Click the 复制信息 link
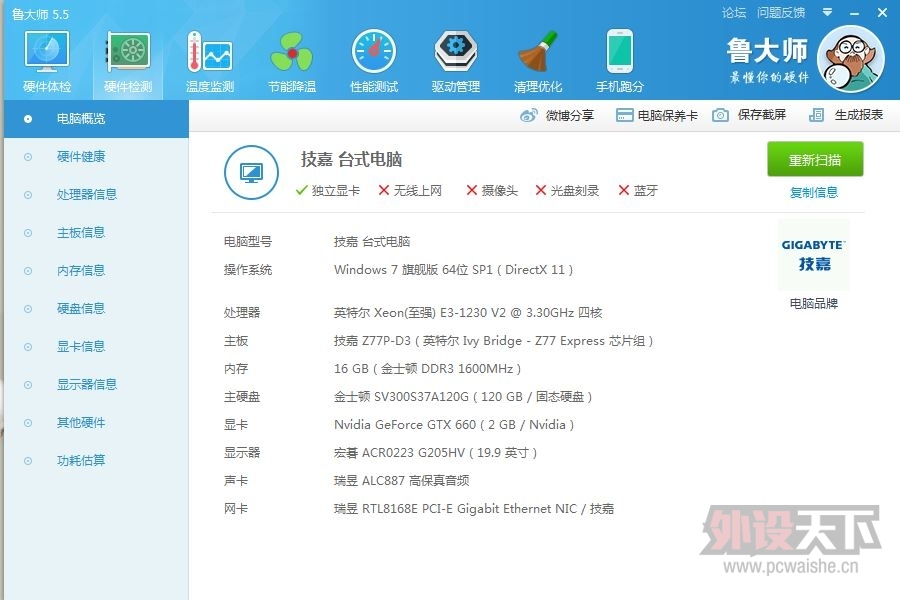 point(814,193)
